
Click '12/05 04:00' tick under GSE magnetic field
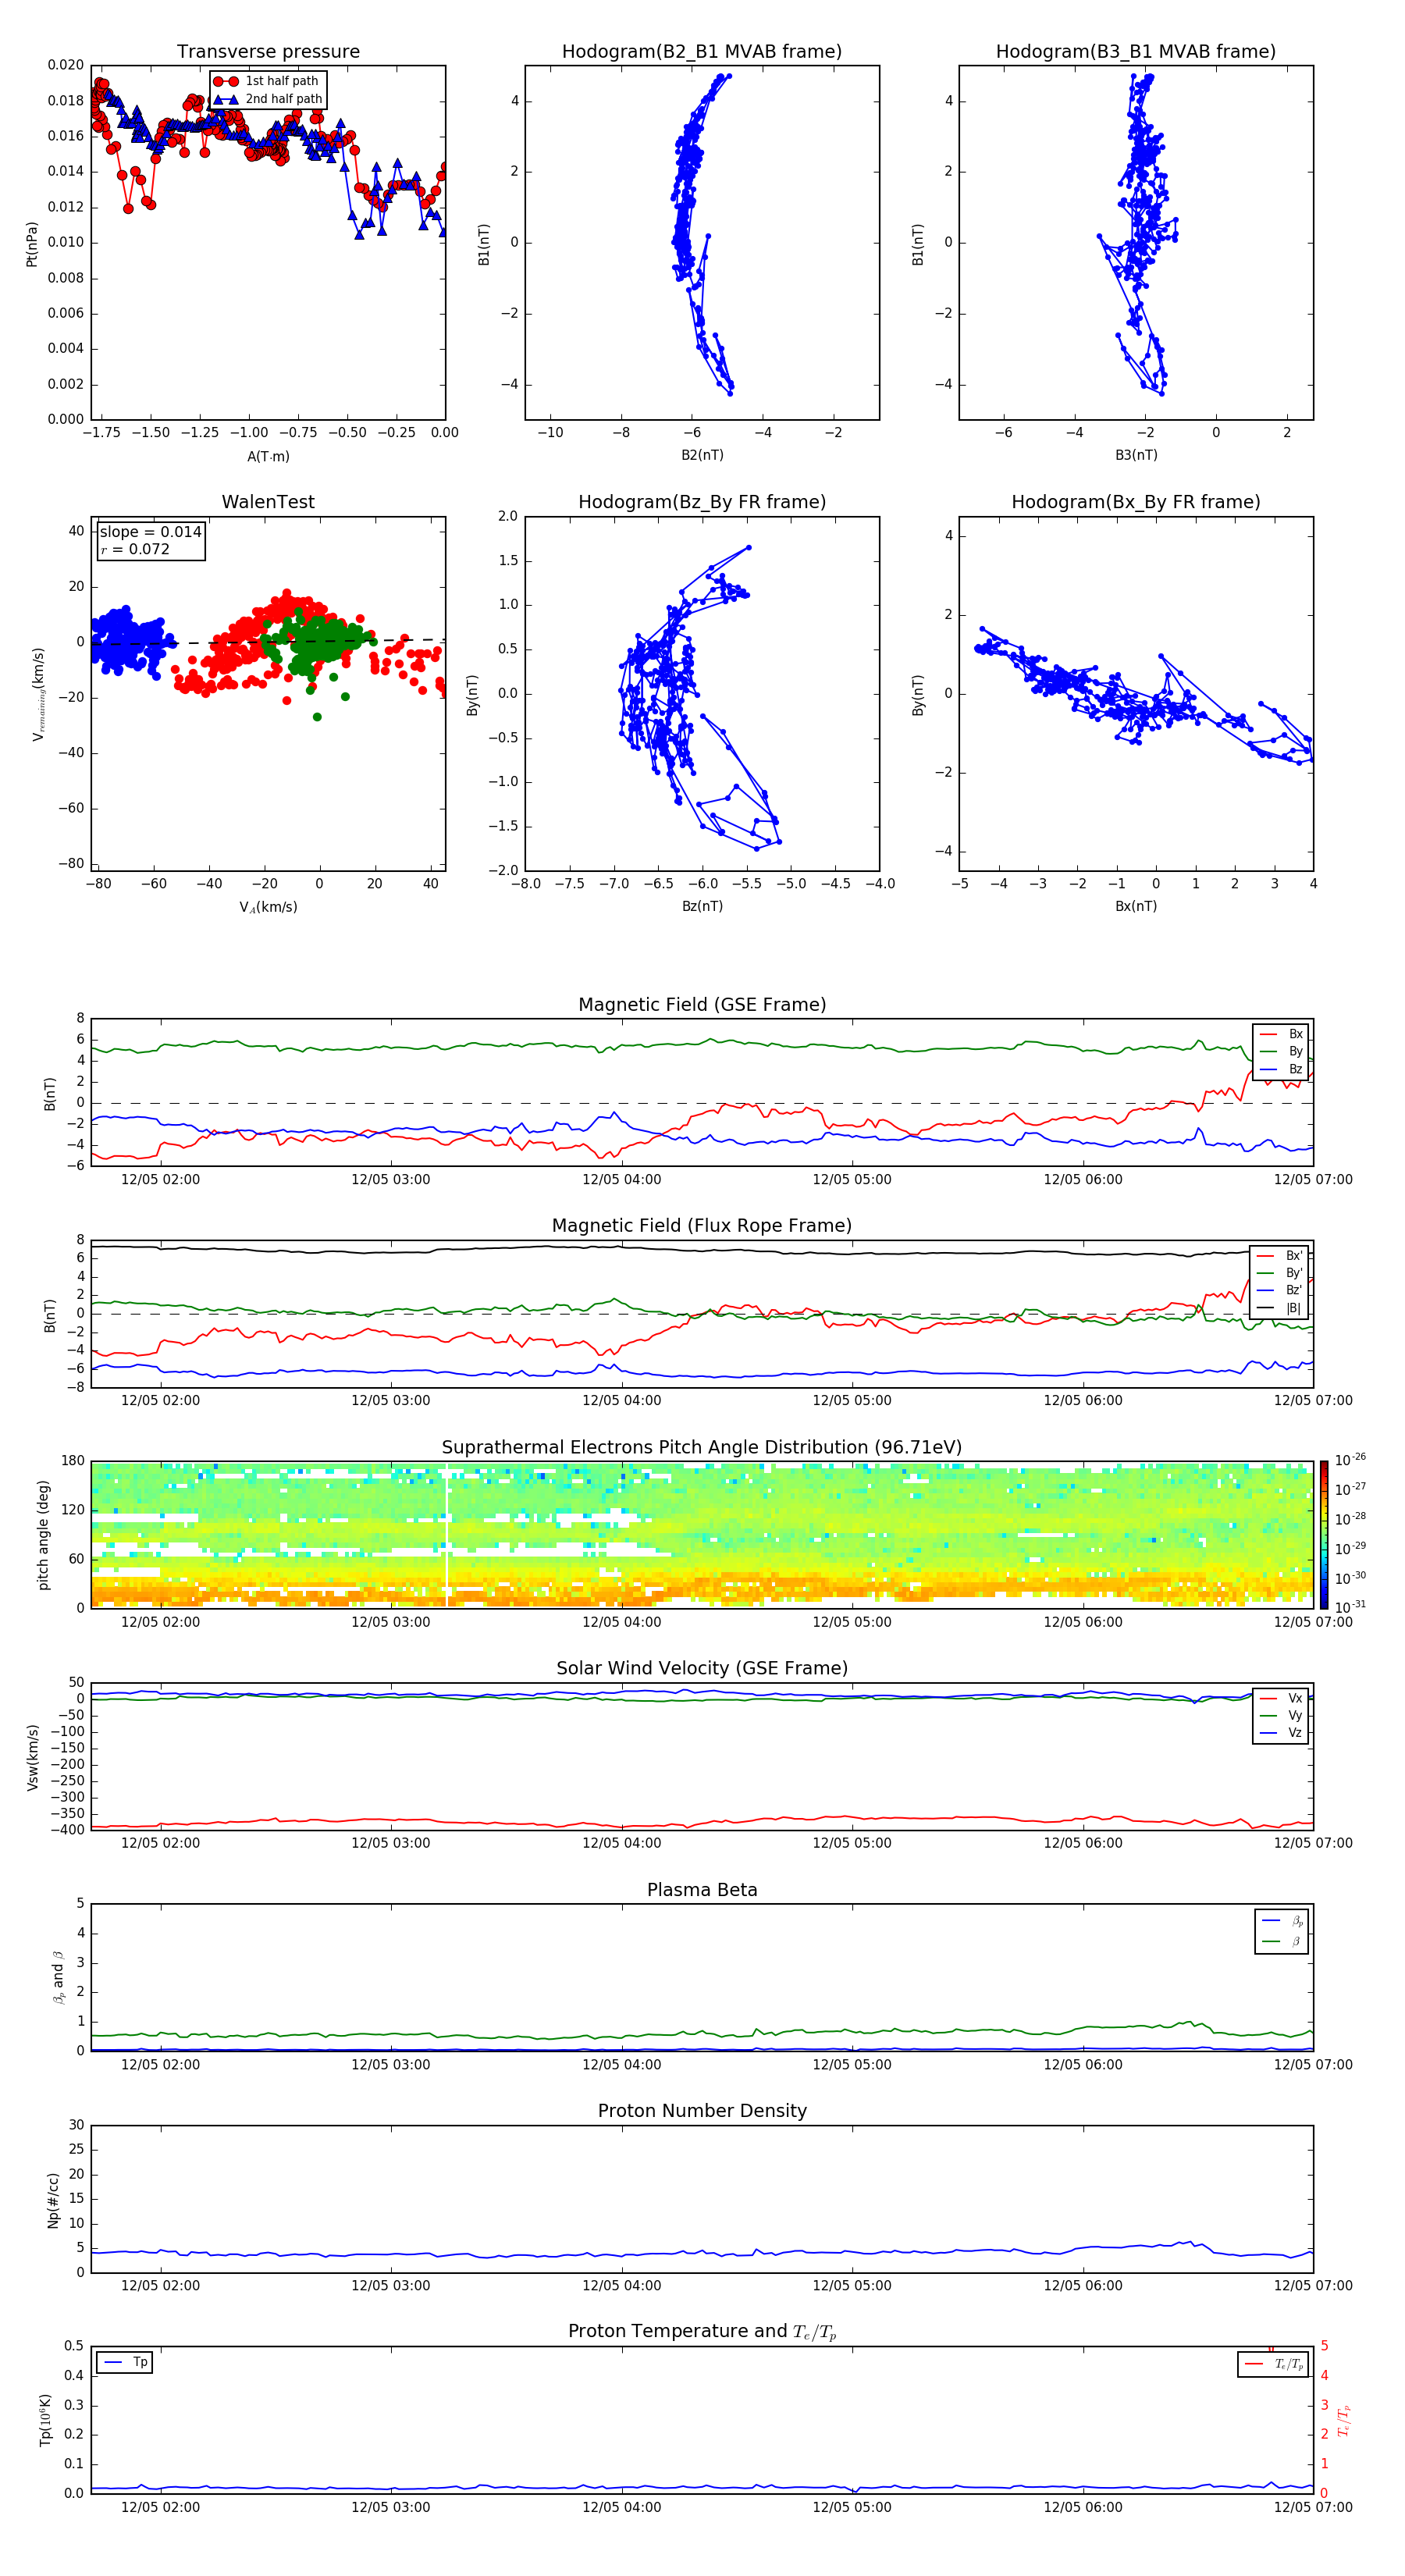(621, 1180)
